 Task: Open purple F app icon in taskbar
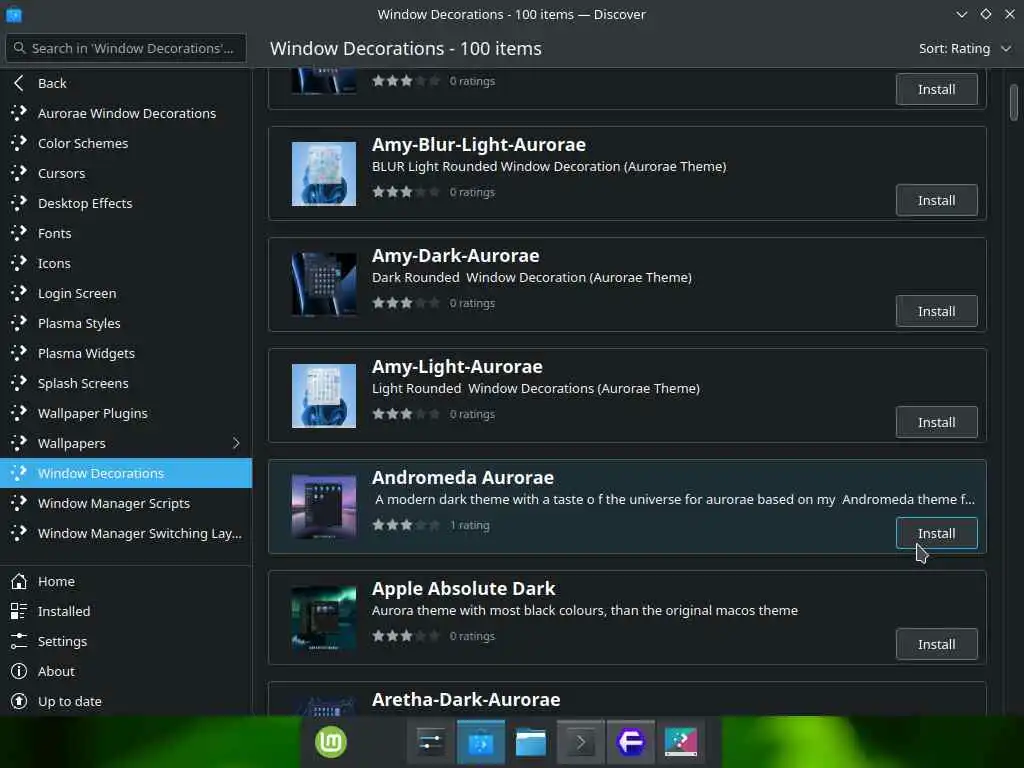point(630,742)
